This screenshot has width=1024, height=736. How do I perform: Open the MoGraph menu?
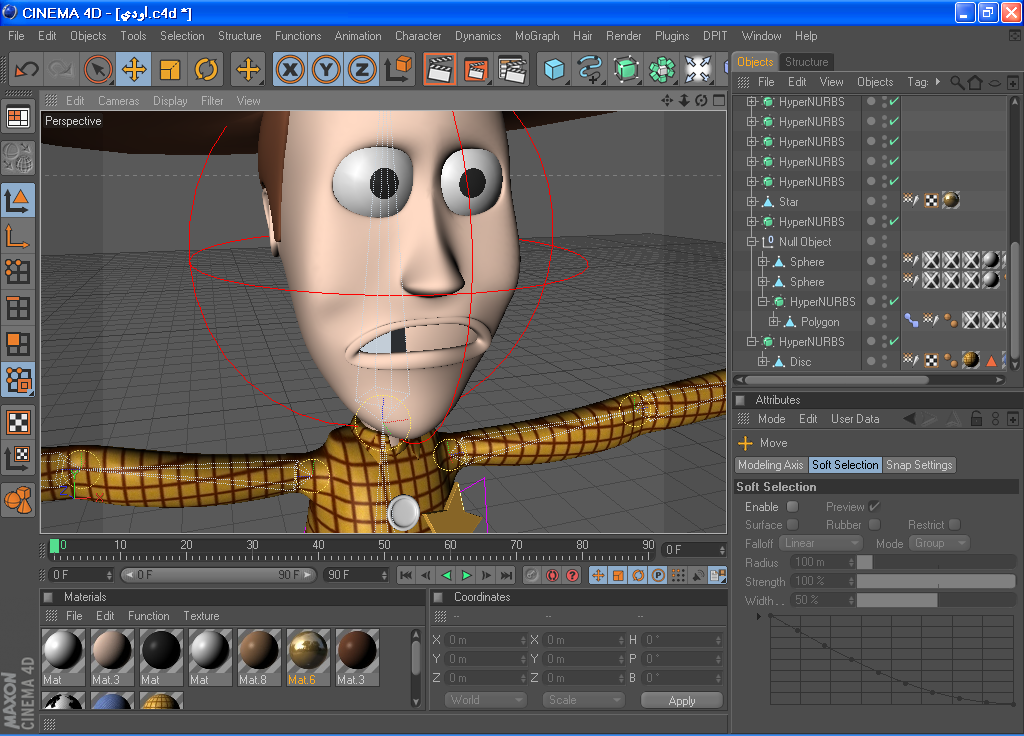[537, 36]
